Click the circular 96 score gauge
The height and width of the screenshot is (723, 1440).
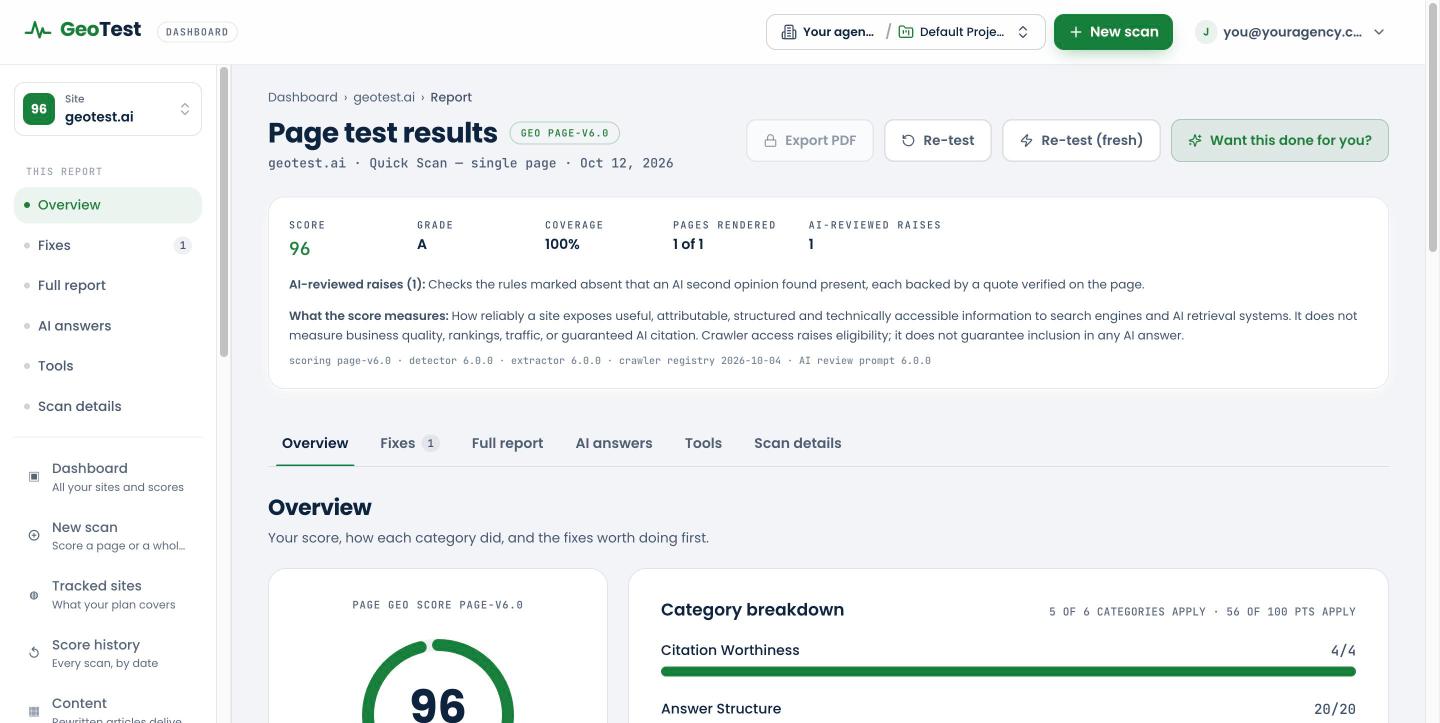click(438, 682)
